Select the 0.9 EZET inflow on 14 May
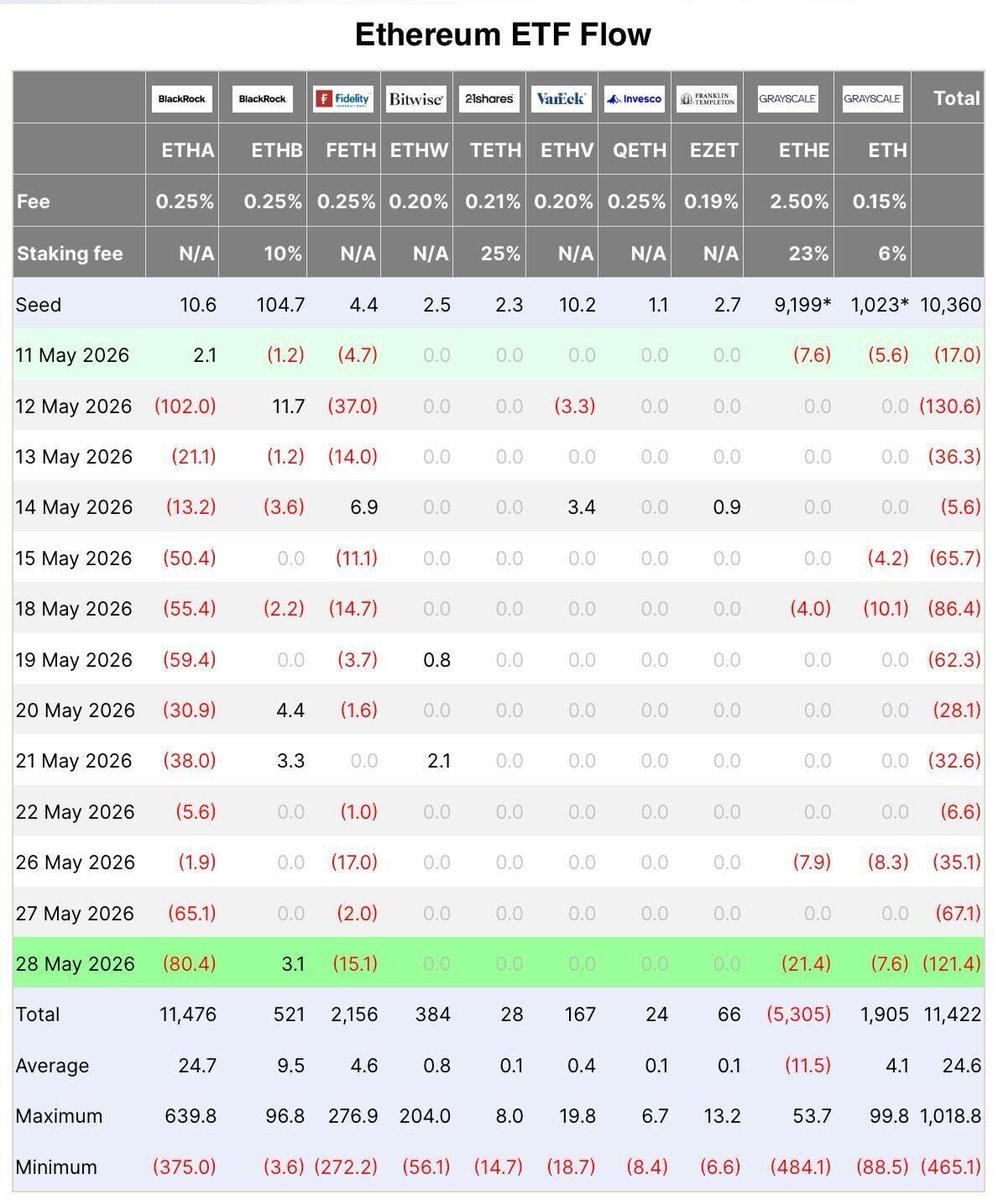 point(727,507)
